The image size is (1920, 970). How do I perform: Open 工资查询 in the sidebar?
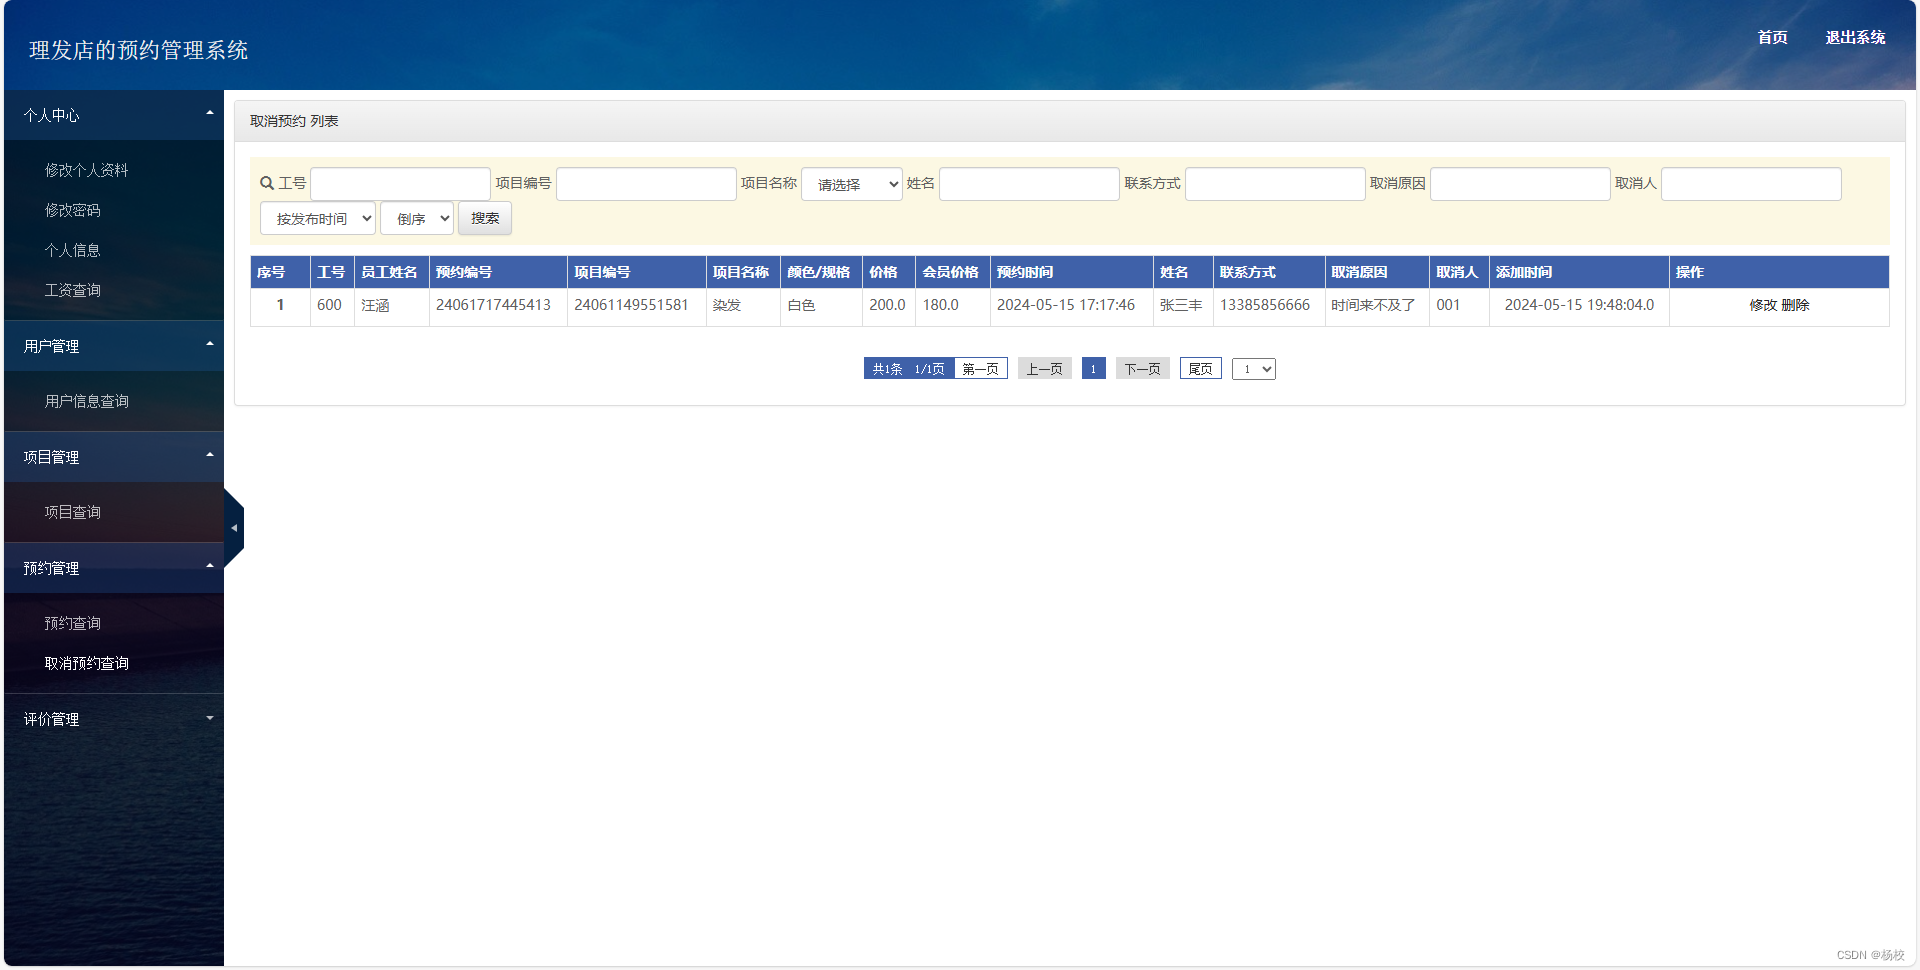72,290
